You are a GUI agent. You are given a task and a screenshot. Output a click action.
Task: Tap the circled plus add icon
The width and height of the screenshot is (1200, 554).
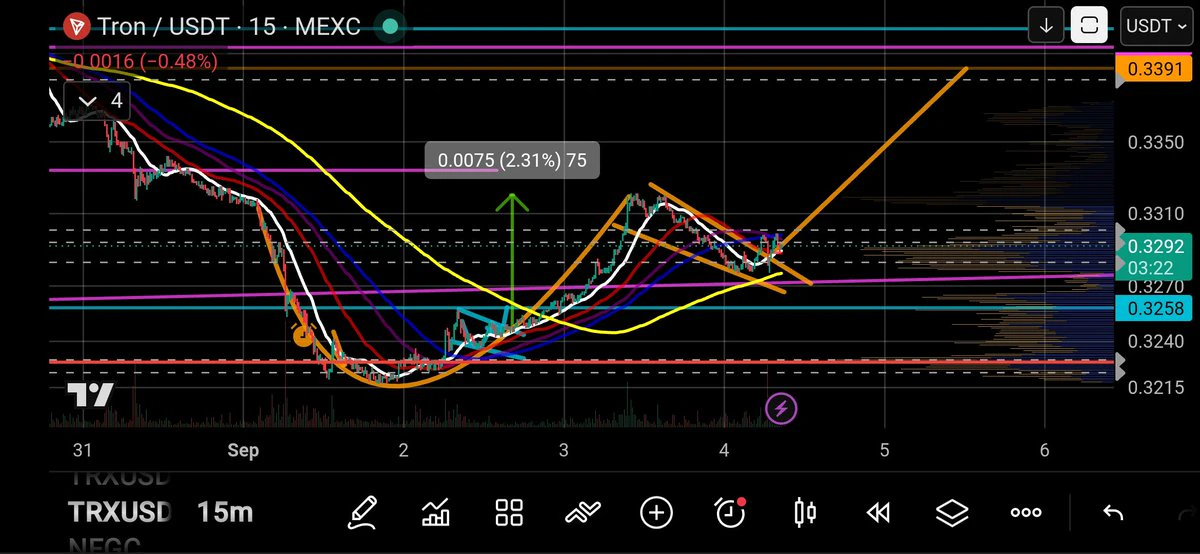[x=656, y=513]
